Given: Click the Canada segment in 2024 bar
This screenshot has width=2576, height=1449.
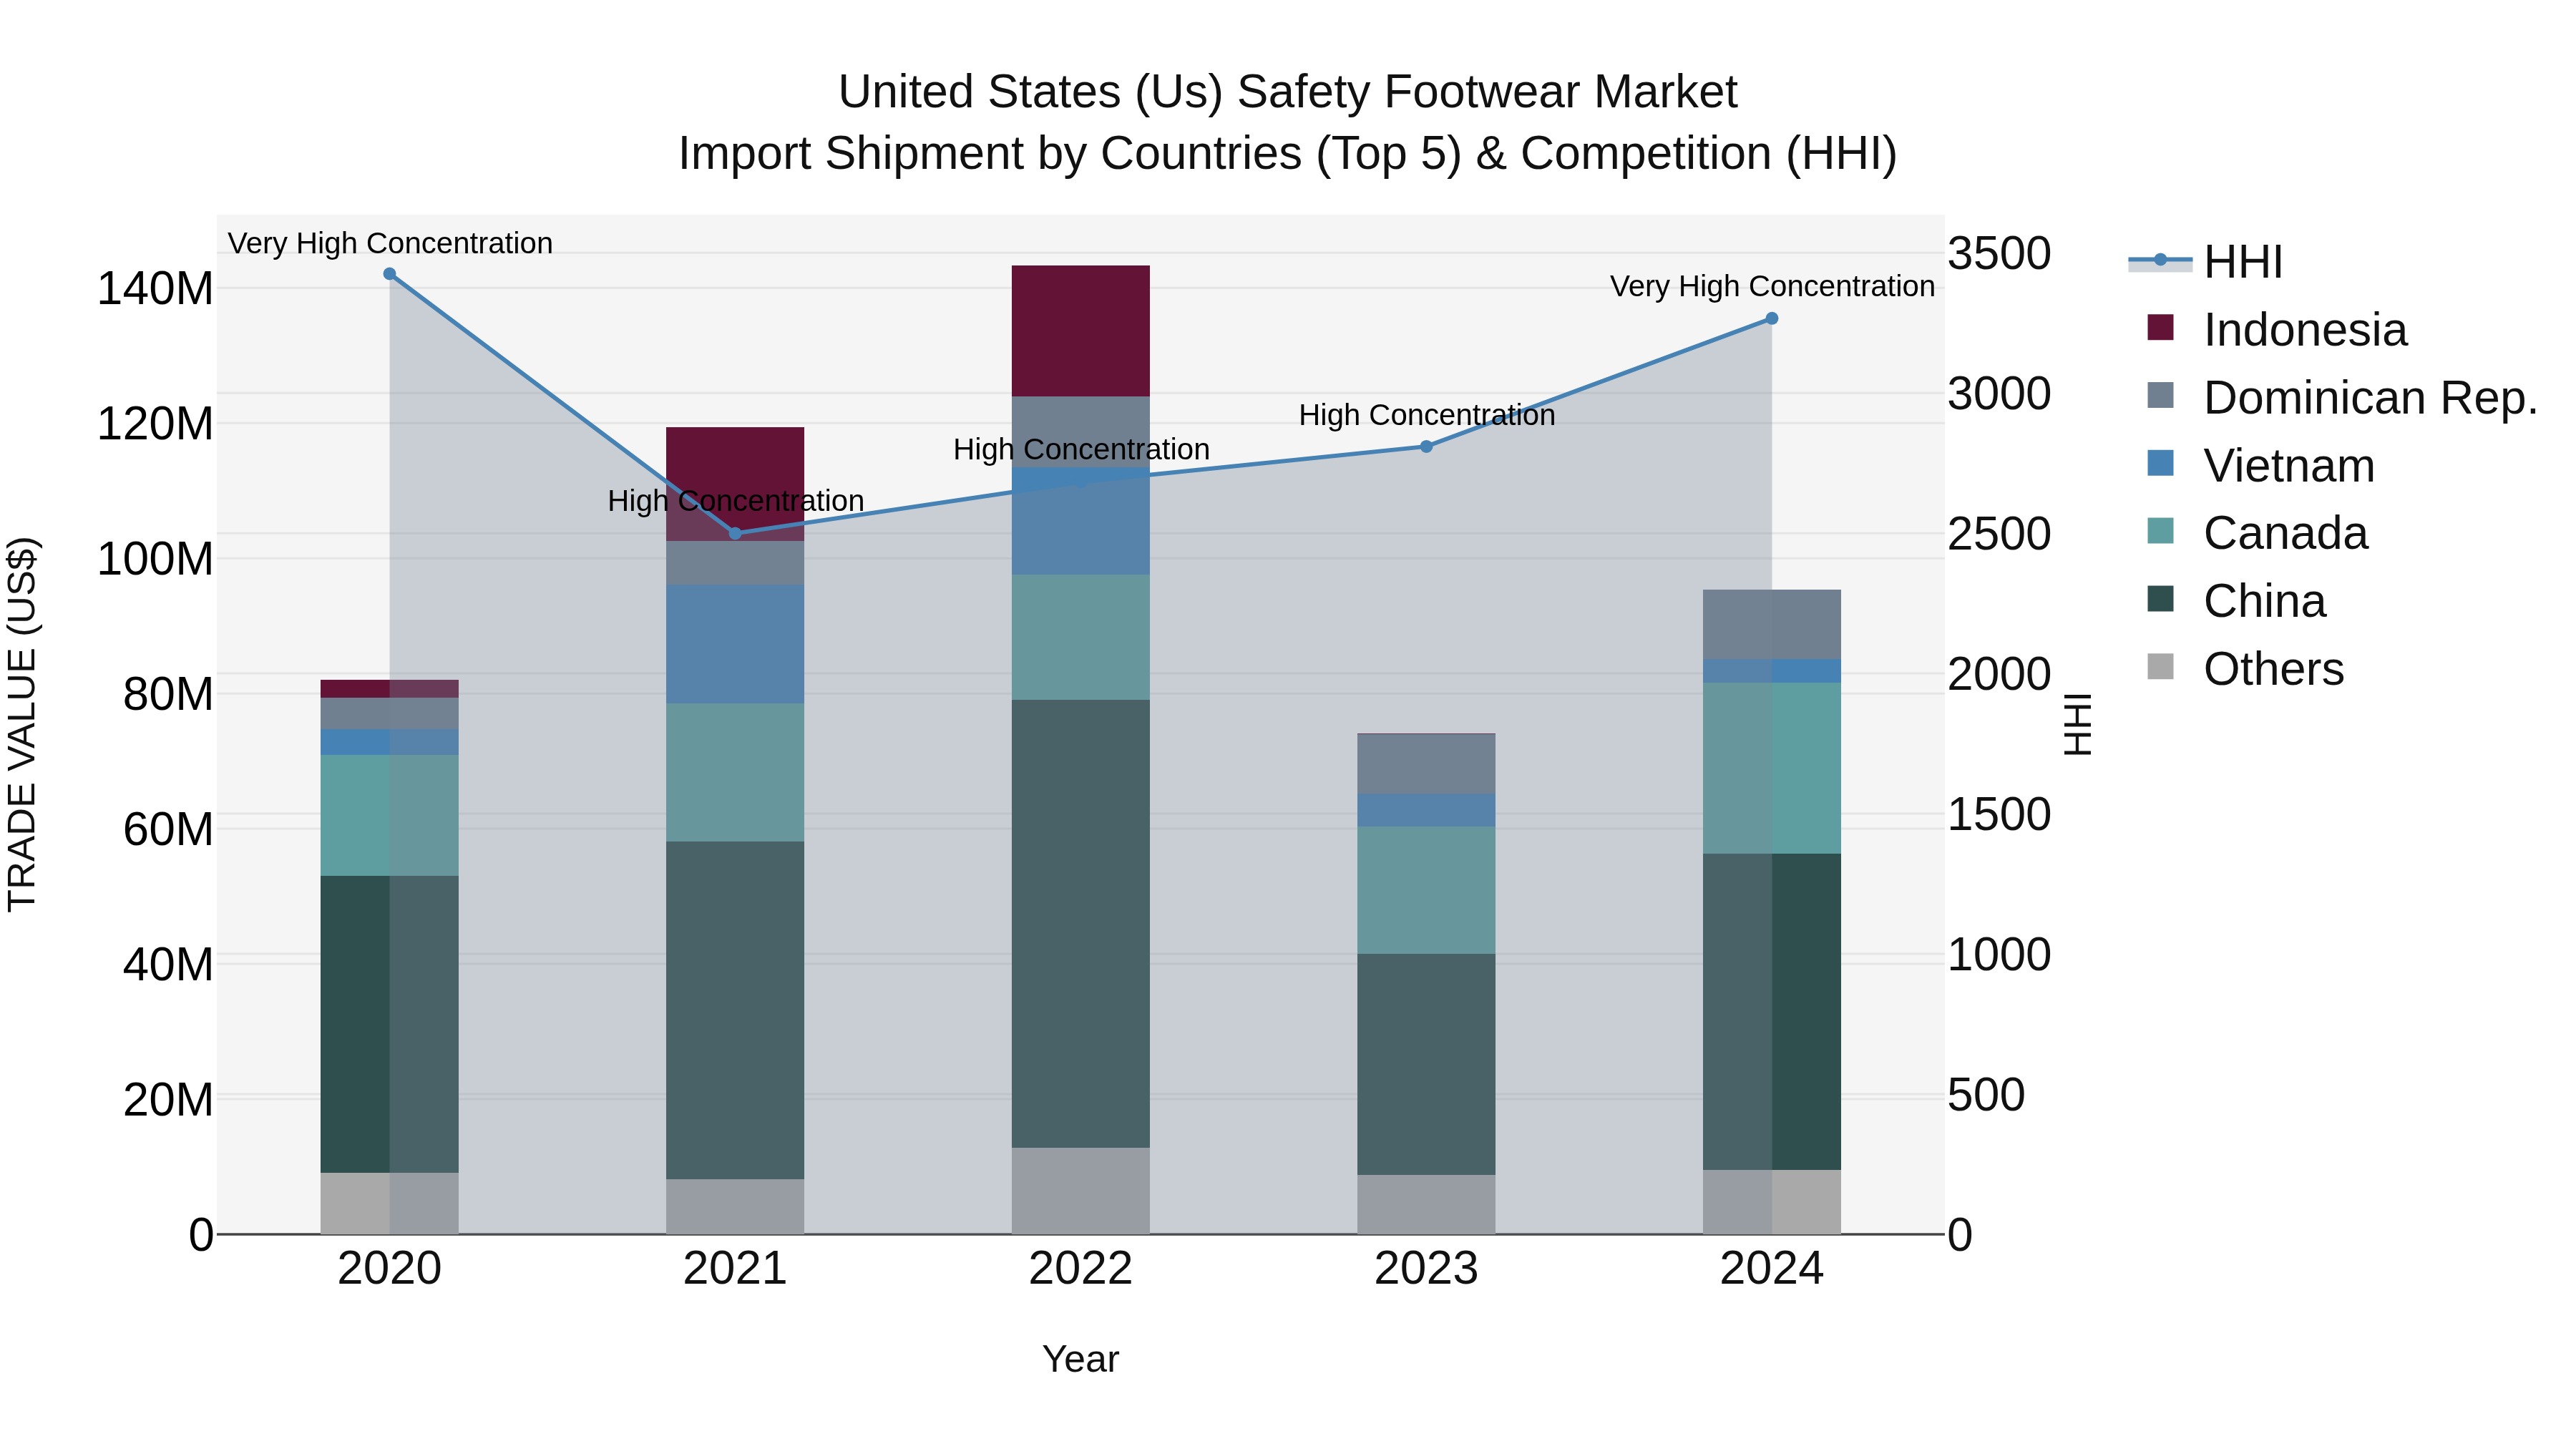Looking at the screenshot, I should pos(1771,768).
